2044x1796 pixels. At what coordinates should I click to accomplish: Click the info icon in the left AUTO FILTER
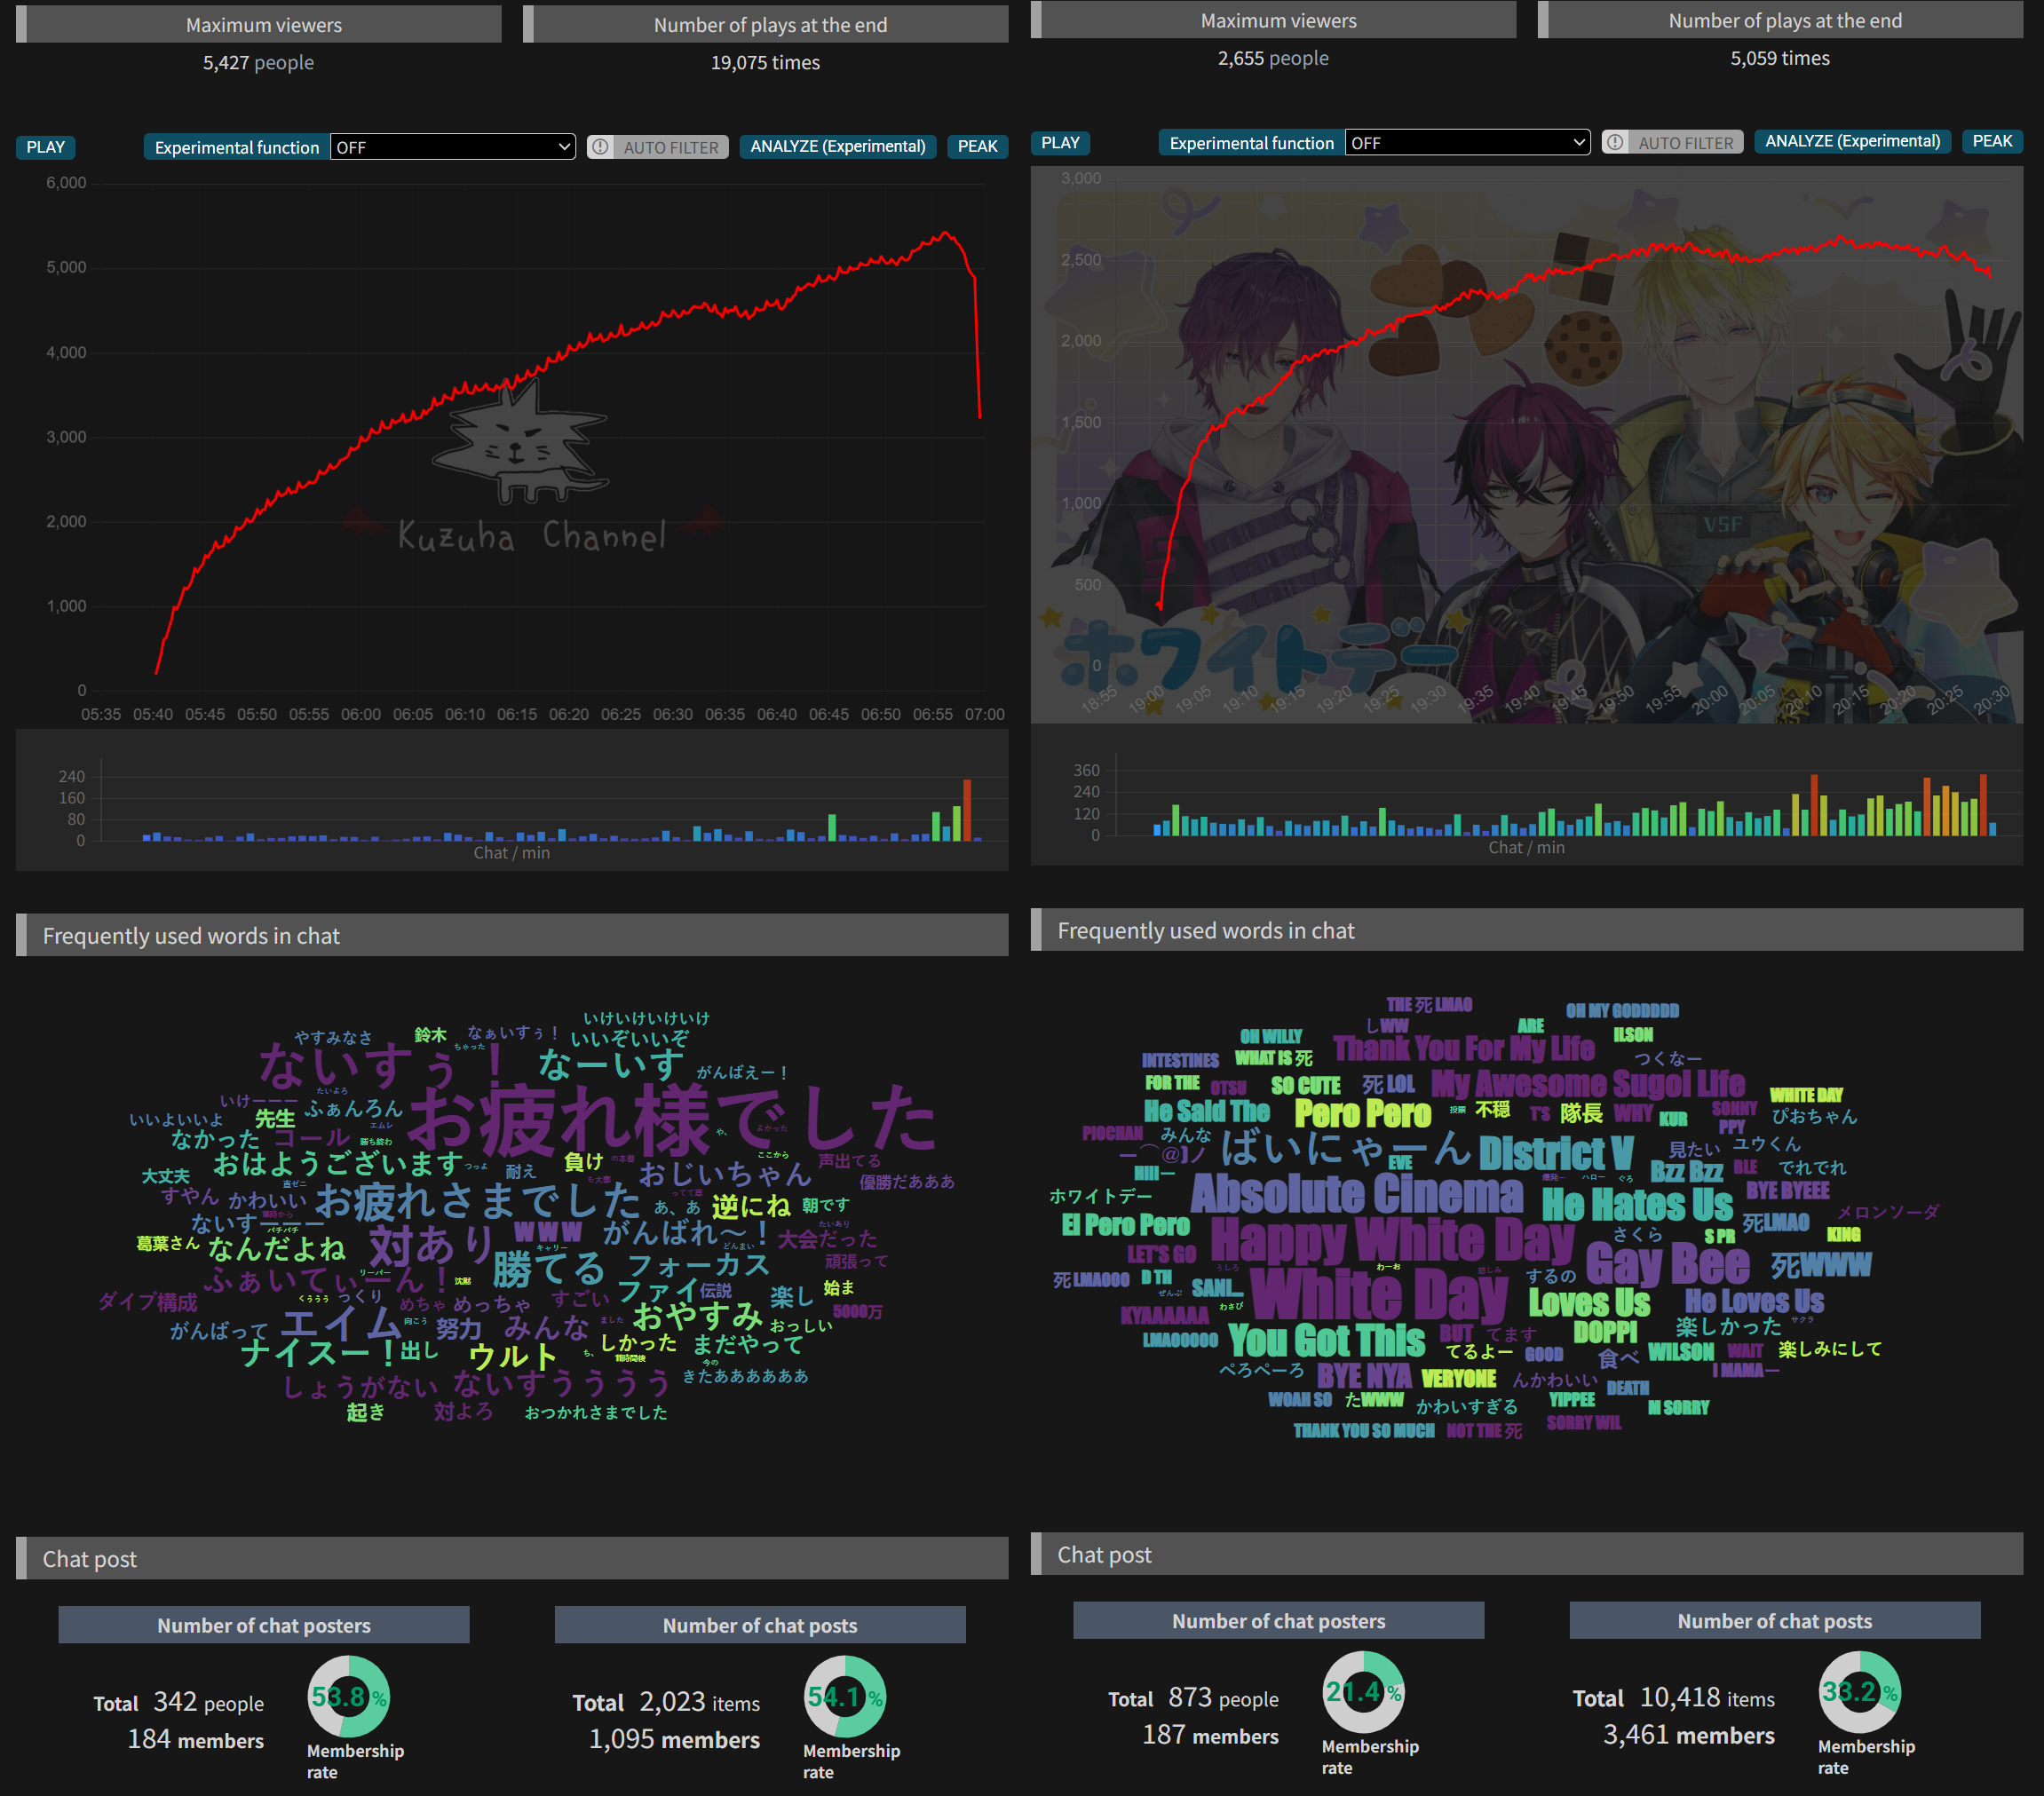pyautogui.click(x=600, y=147)
